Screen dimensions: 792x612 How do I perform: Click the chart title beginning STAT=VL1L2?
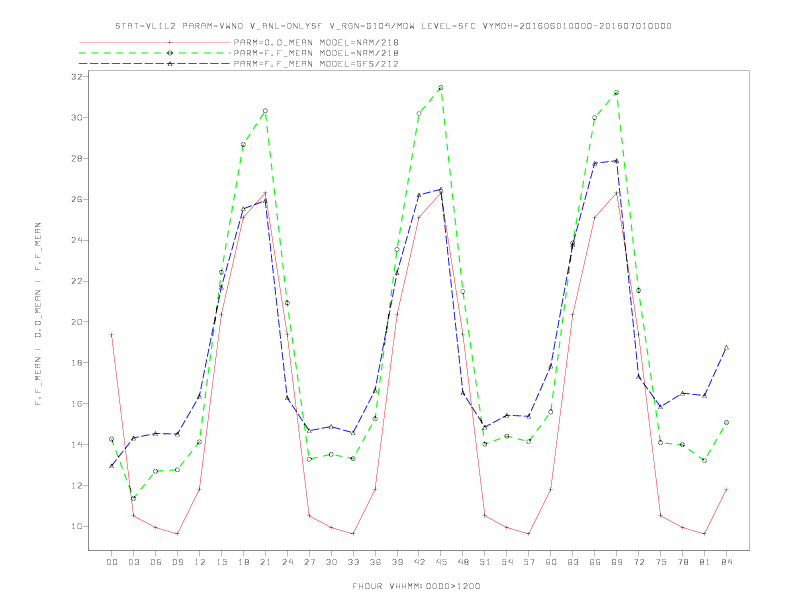point(393,26)
